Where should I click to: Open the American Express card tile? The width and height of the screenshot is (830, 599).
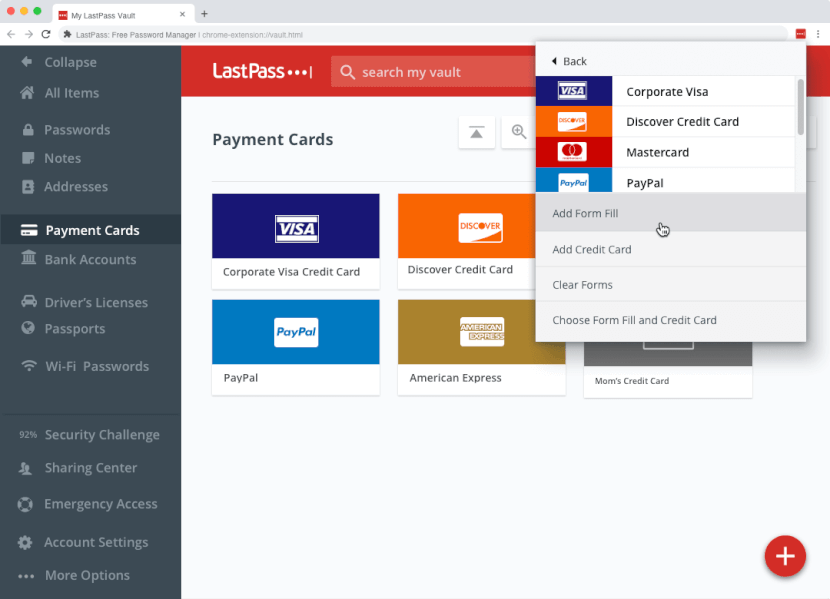481,347
